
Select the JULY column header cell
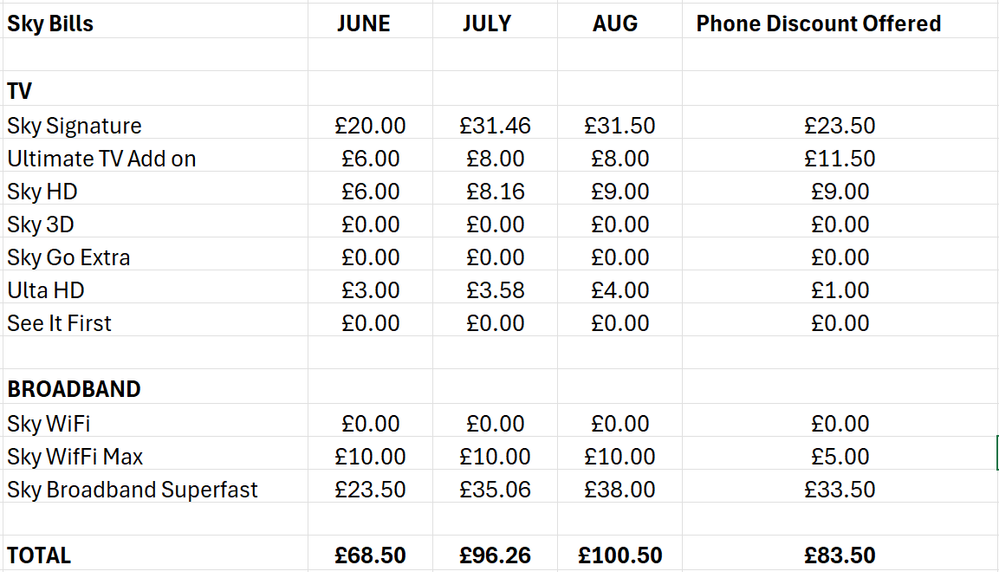(x=495, y=24)
